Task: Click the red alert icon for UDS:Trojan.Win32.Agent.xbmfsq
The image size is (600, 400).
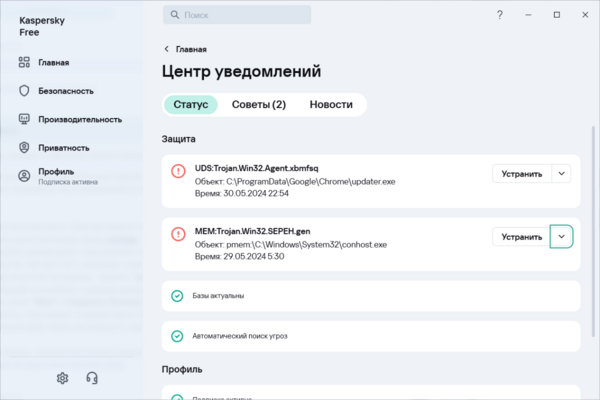Action: 178,171
